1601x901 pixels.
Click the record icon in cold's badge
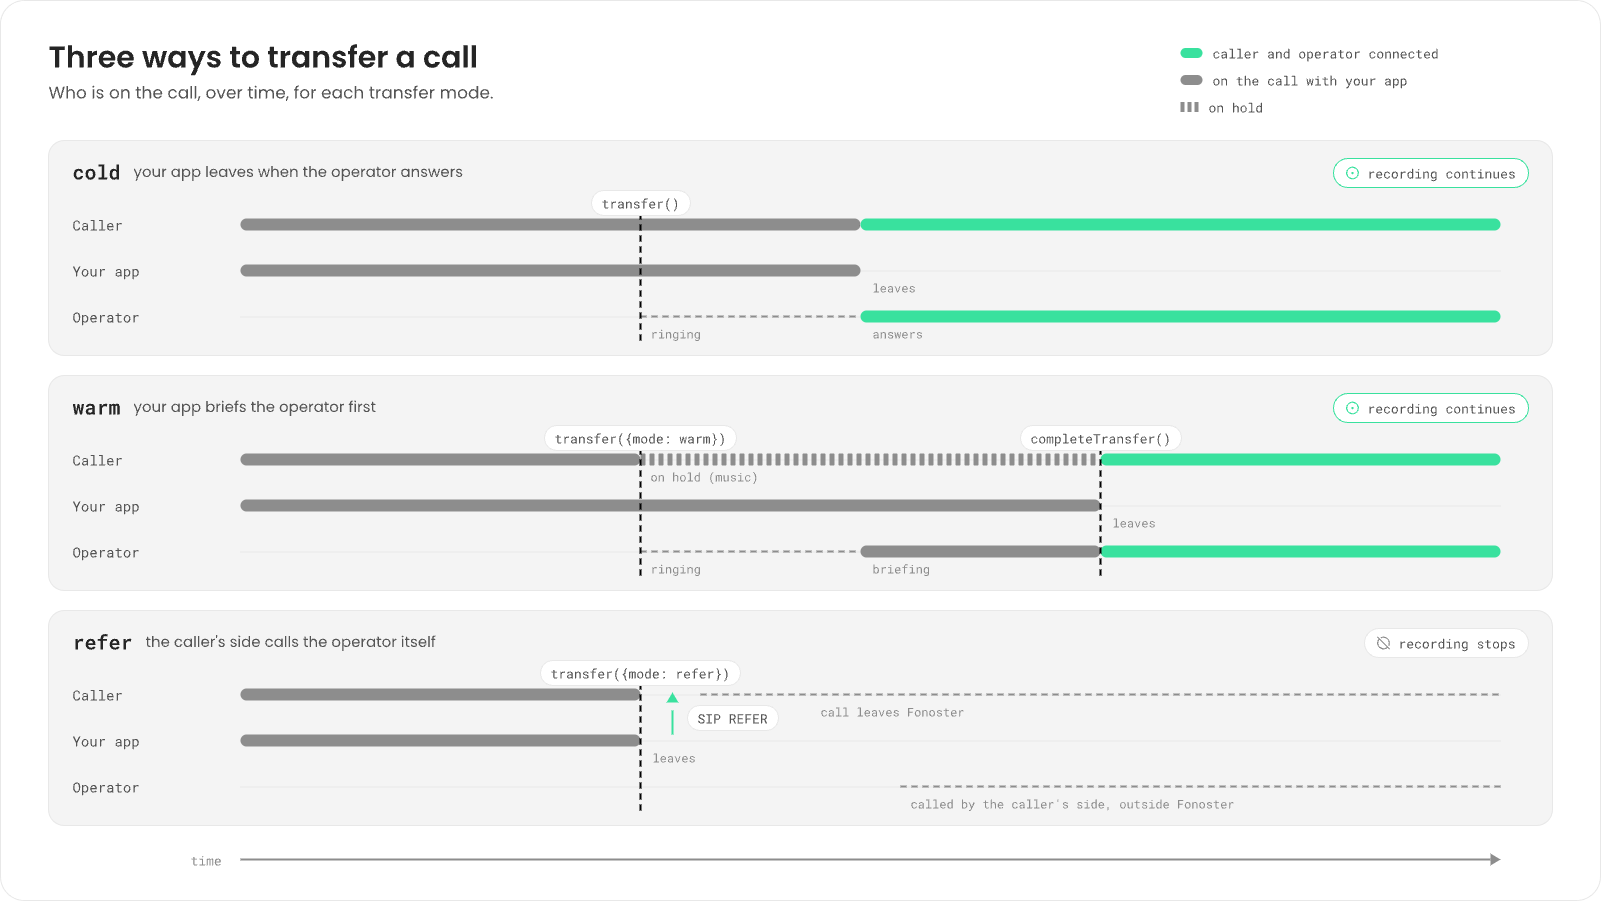click(x=1352, y=173)
